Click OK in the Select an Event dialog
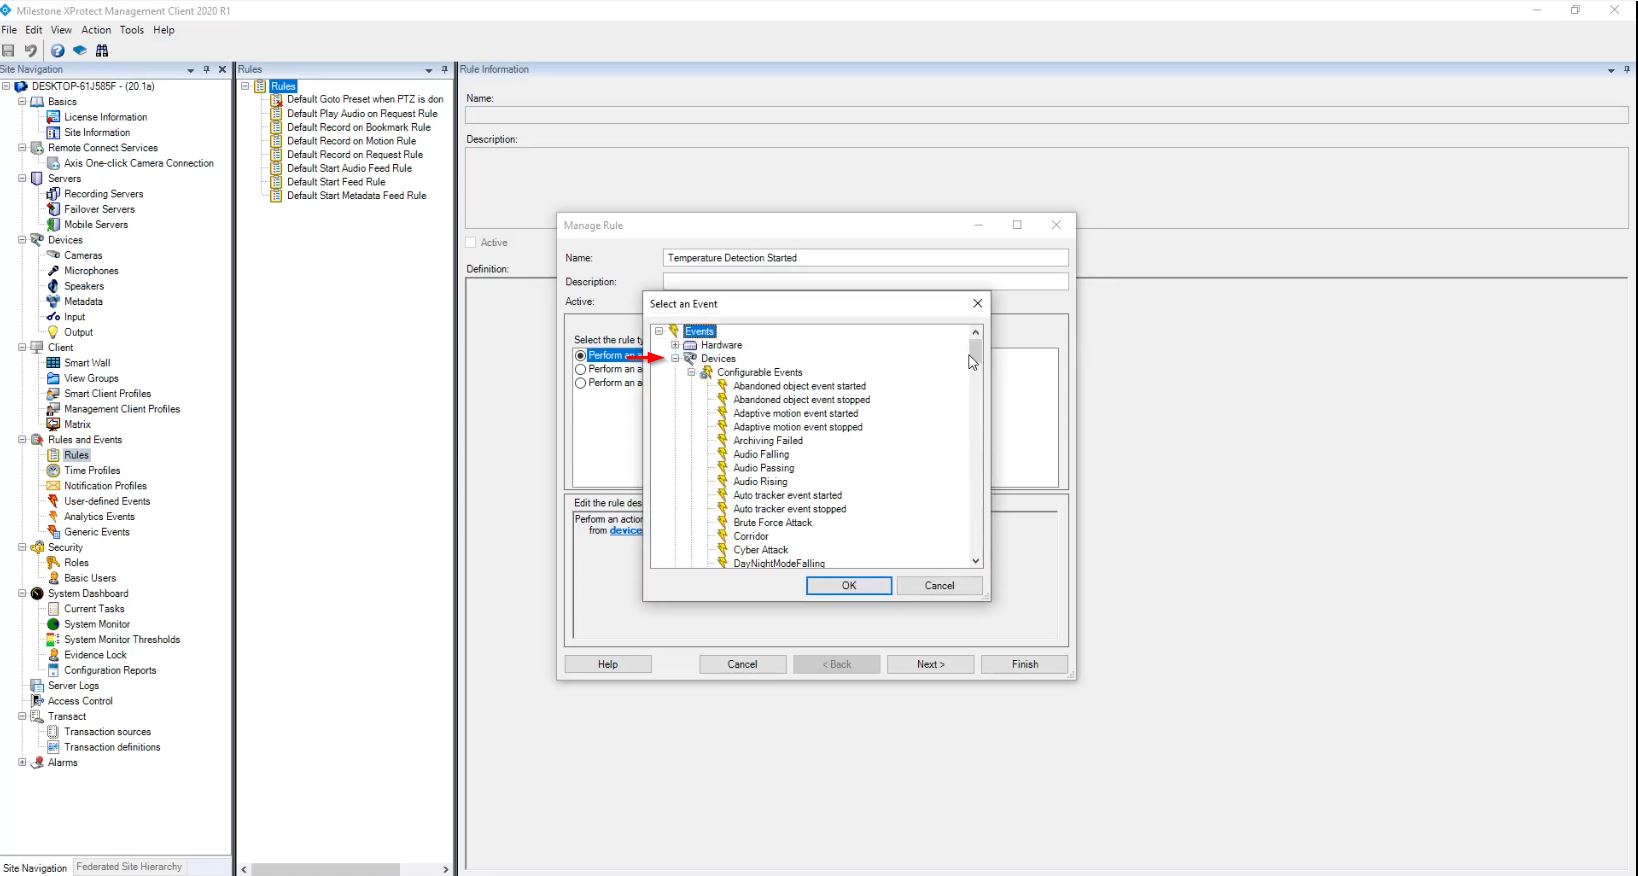The image size is (1638, 876). pos(848,586)
